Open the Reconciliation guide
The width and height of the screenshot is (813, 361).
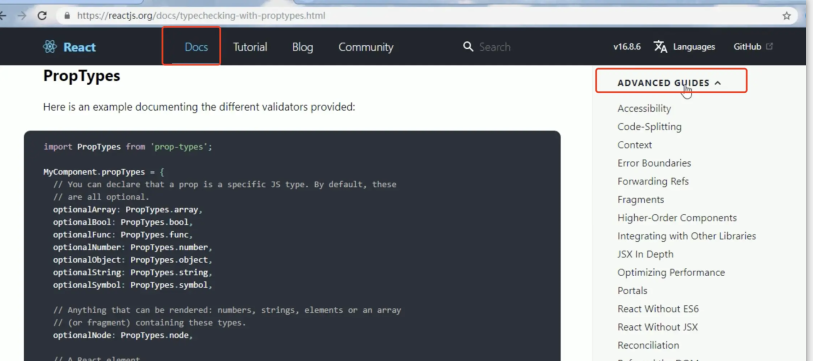pyautogui.click(x=648, y=345)
